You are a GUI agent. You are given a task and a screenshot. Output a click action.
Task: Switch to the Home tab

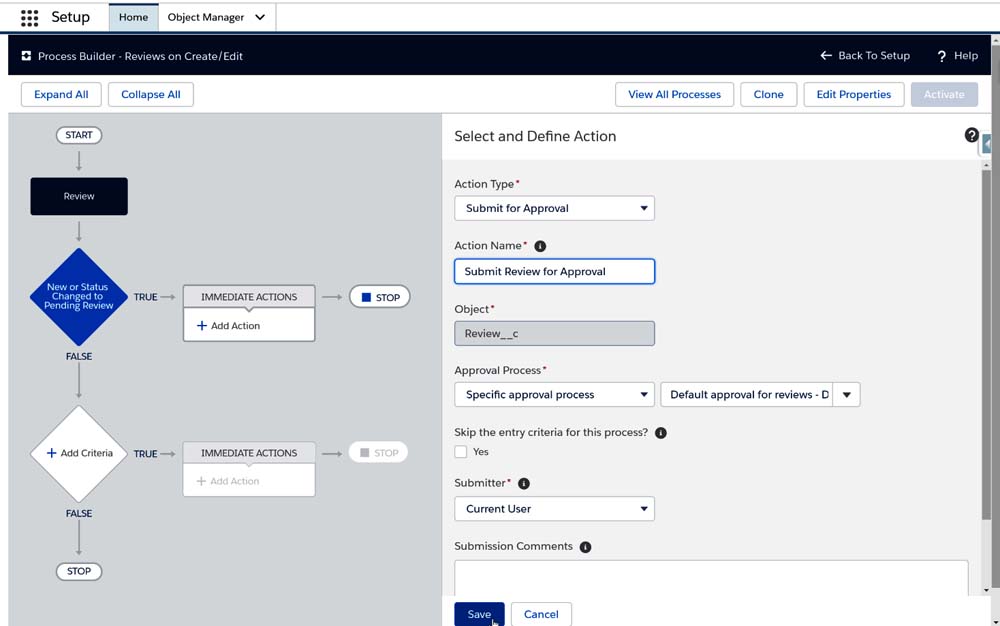pos(133,17)
